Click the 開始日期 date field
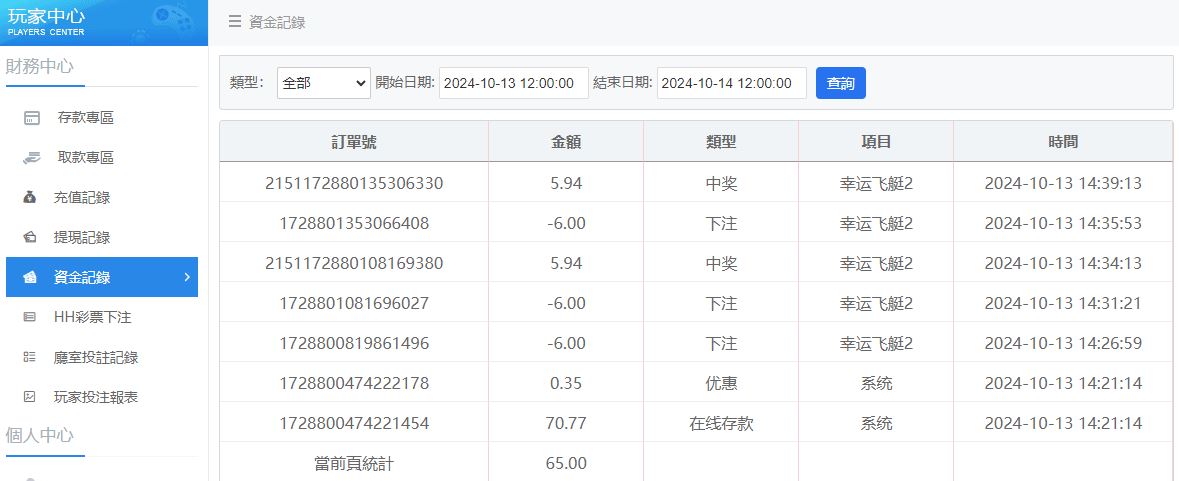Viewport: 1179px width, 481px height. pos(513,83)
